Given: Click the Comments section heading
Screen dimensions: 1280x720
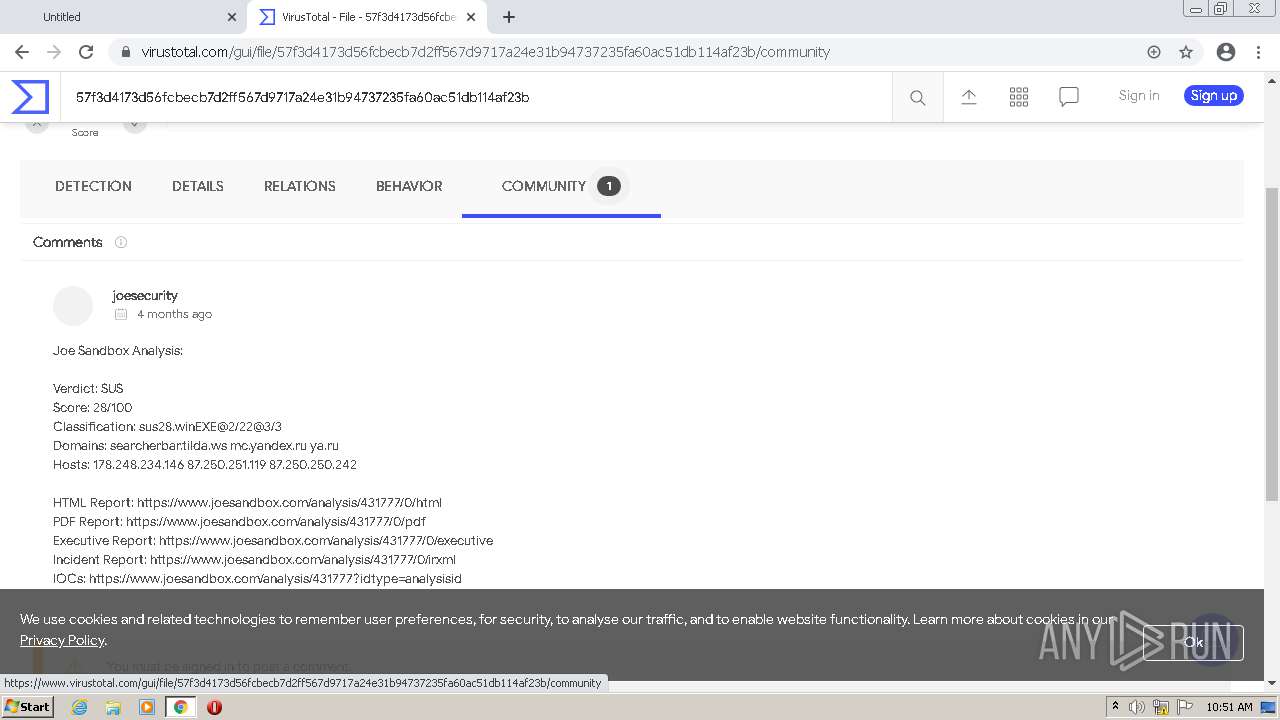Looking at the screenshot, I should coord(67,242).
